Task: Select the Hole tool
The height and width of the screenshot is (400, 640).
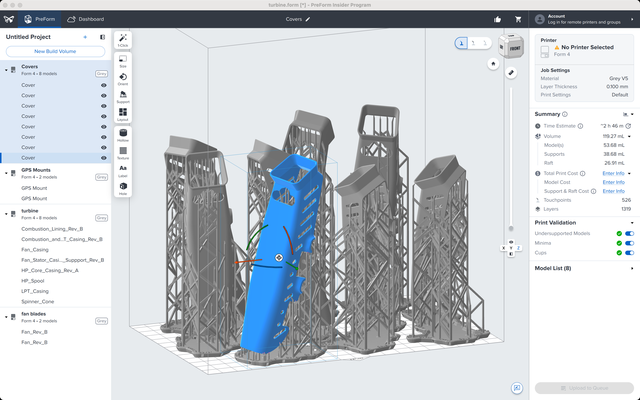Action: [x=123, y=189]
